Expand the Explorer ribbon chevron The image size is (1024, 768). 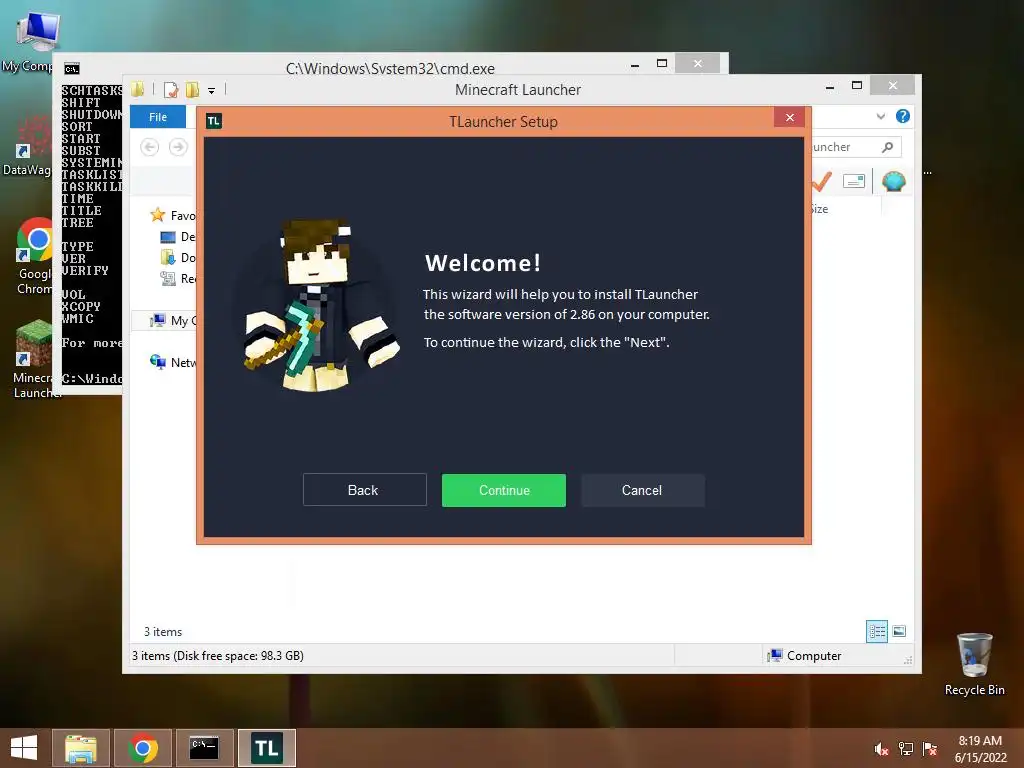tap(880, 116)
